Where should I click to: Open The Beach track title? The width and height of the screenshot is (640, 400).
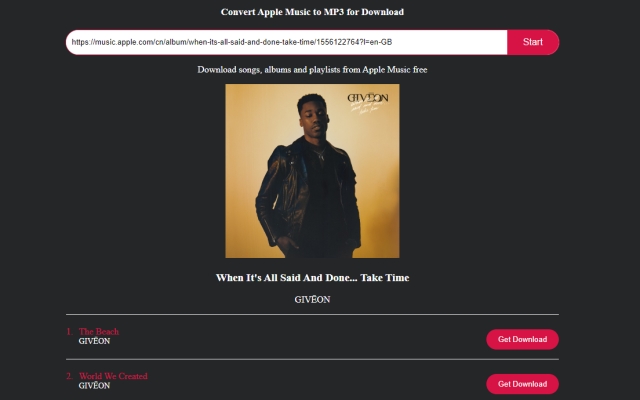coord(99,331)
